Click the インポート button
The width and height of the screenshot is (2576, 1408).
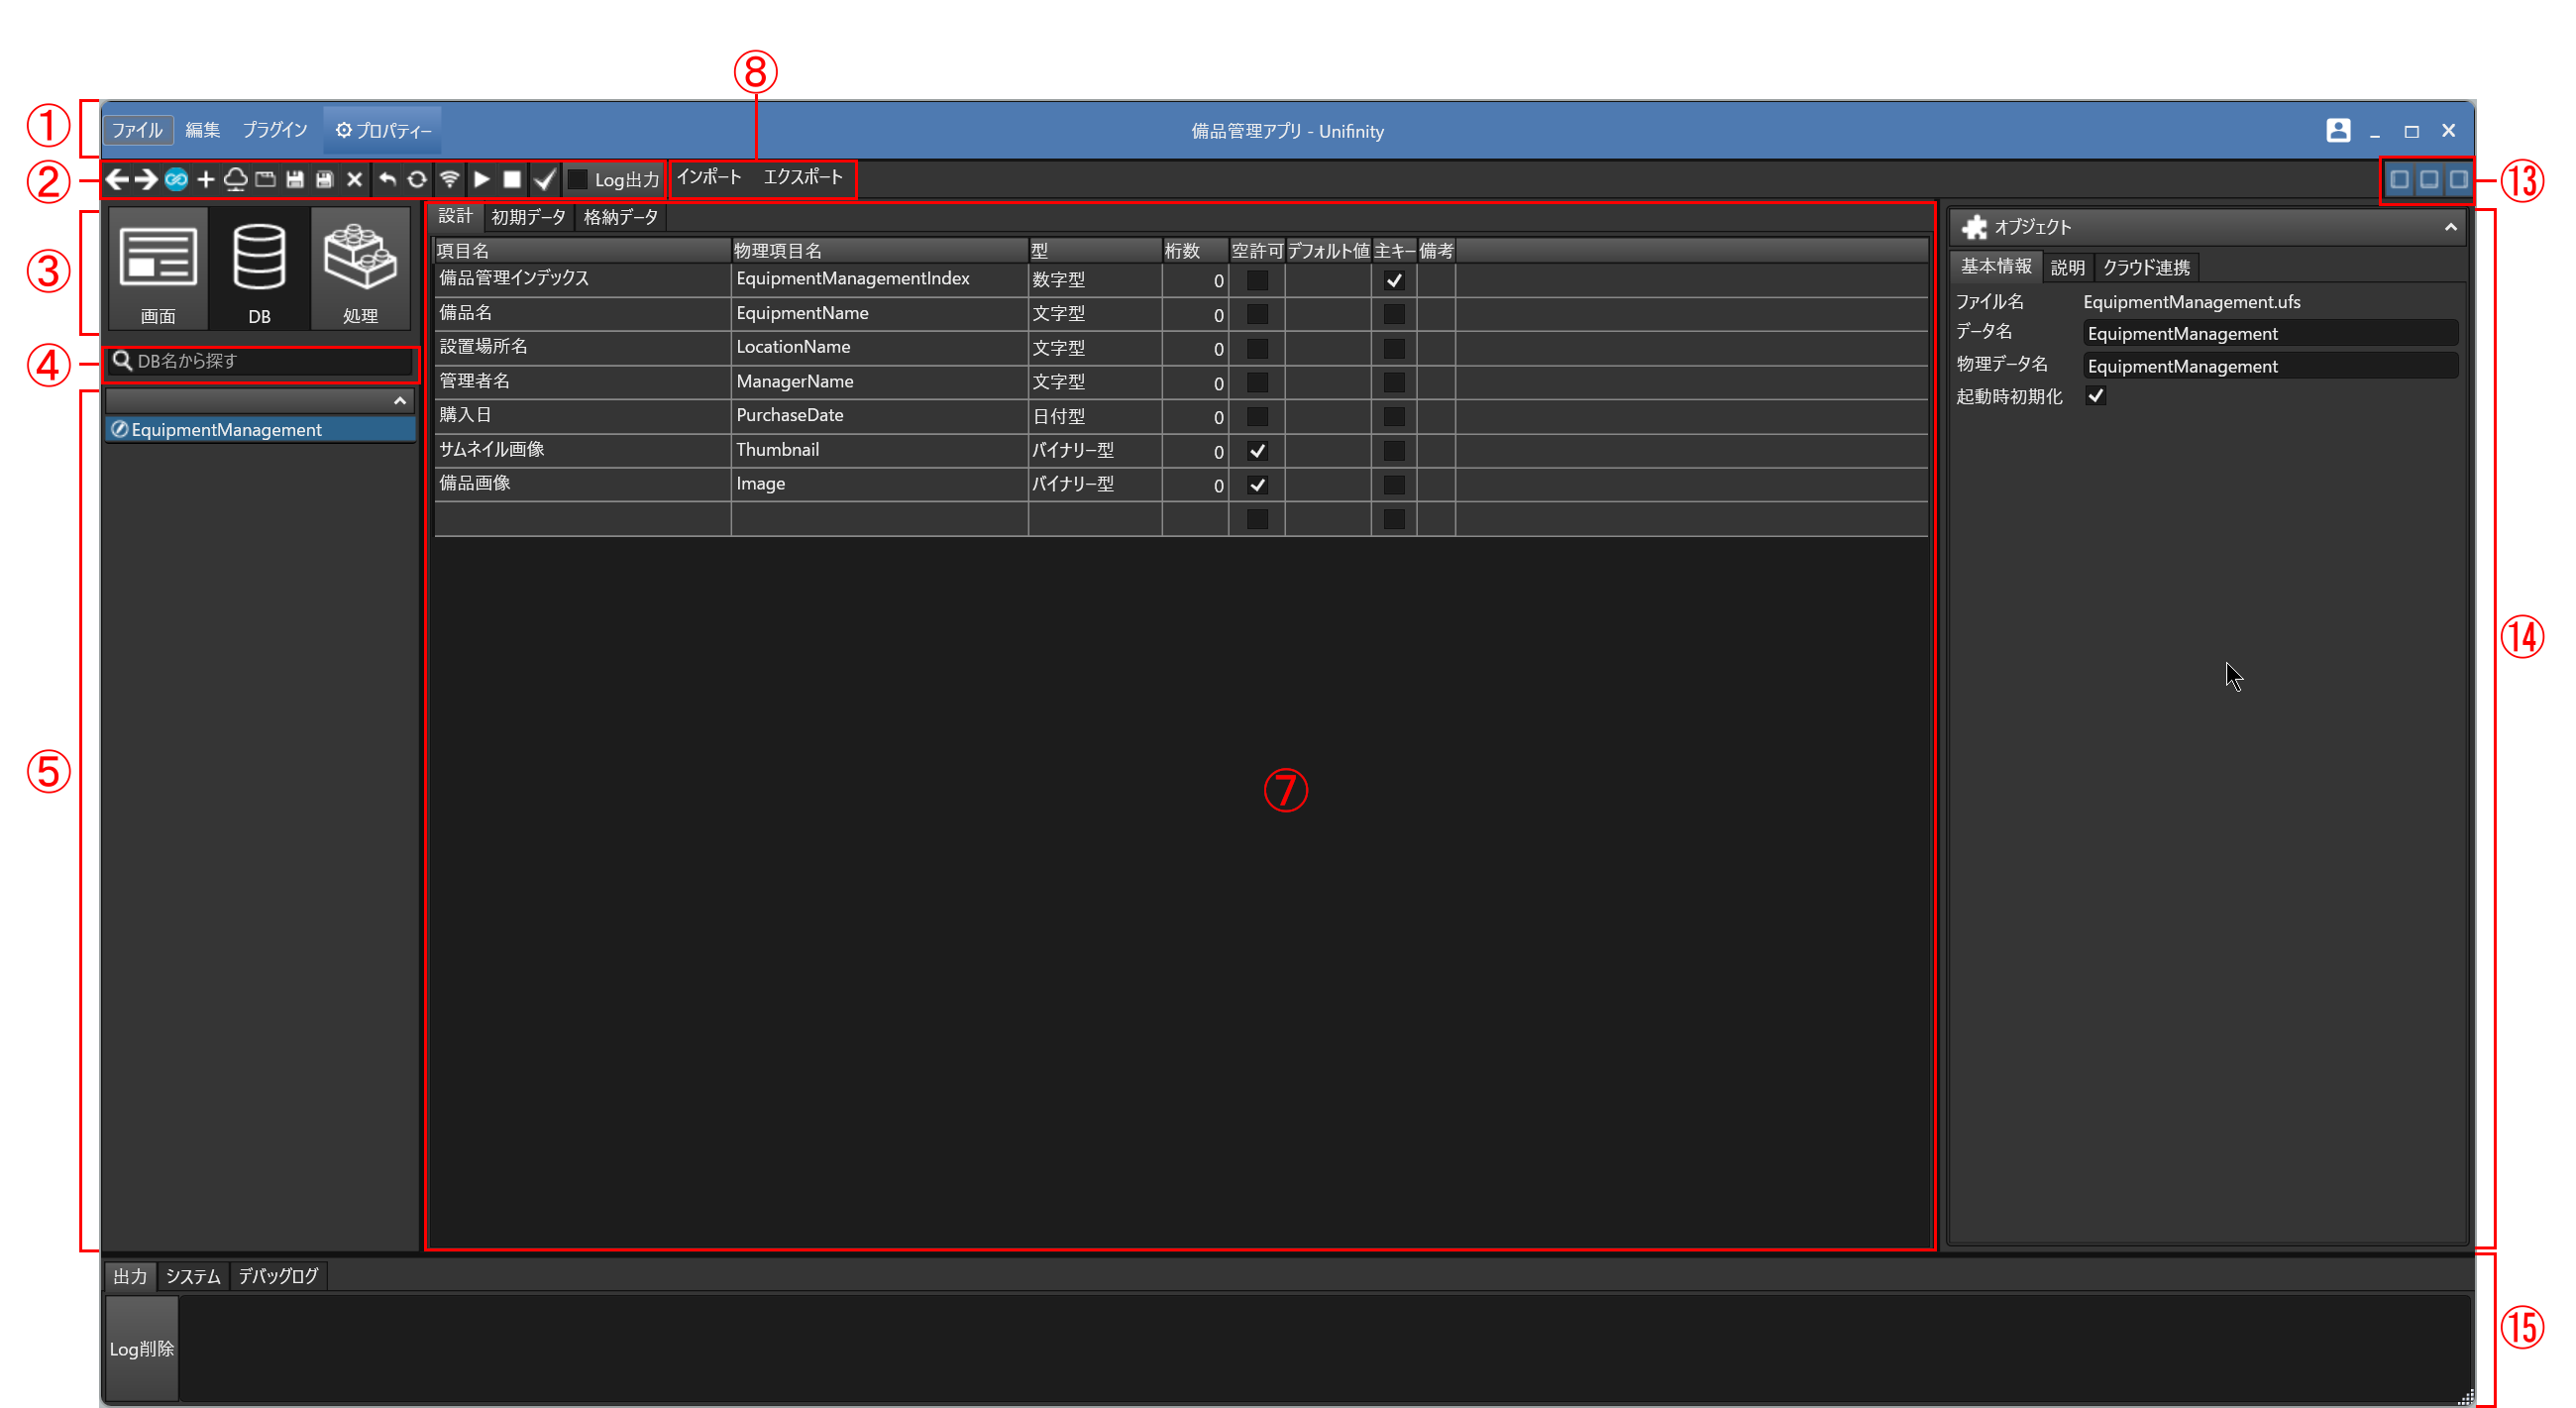pyautogui.click(x=709, y=178)
